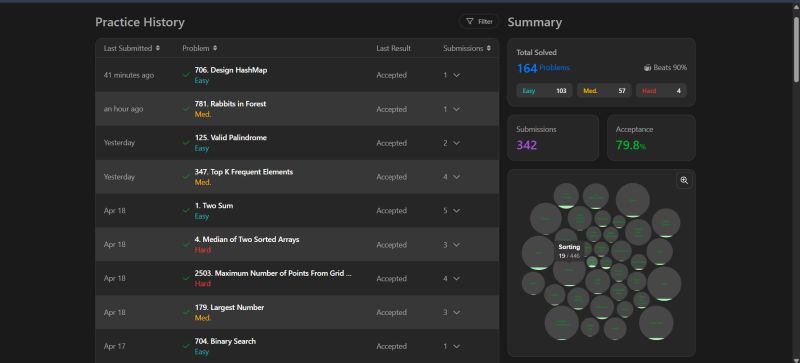Click the page vertical scrollbar thumb

coord(796,49)
